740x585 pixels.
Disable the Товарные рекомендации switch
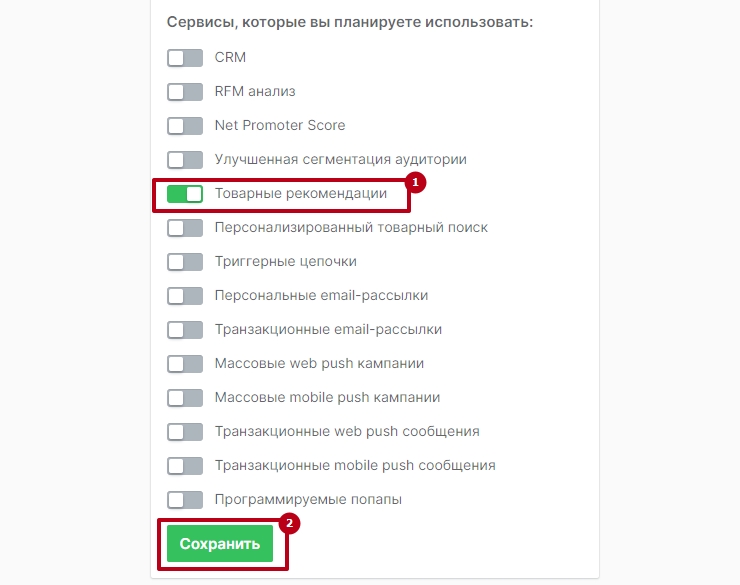coord(185,194)
